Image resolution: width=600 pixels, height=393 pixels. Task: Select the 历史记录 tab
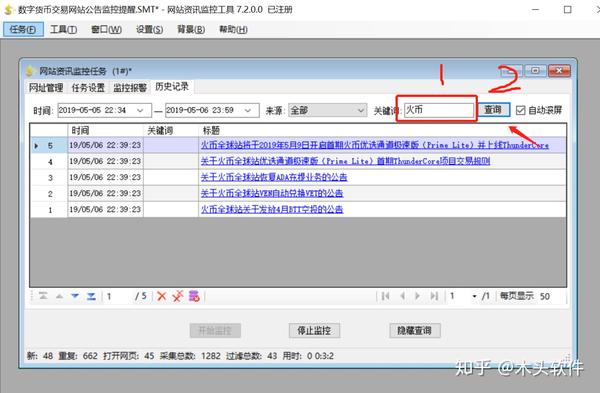pos(172,87)
